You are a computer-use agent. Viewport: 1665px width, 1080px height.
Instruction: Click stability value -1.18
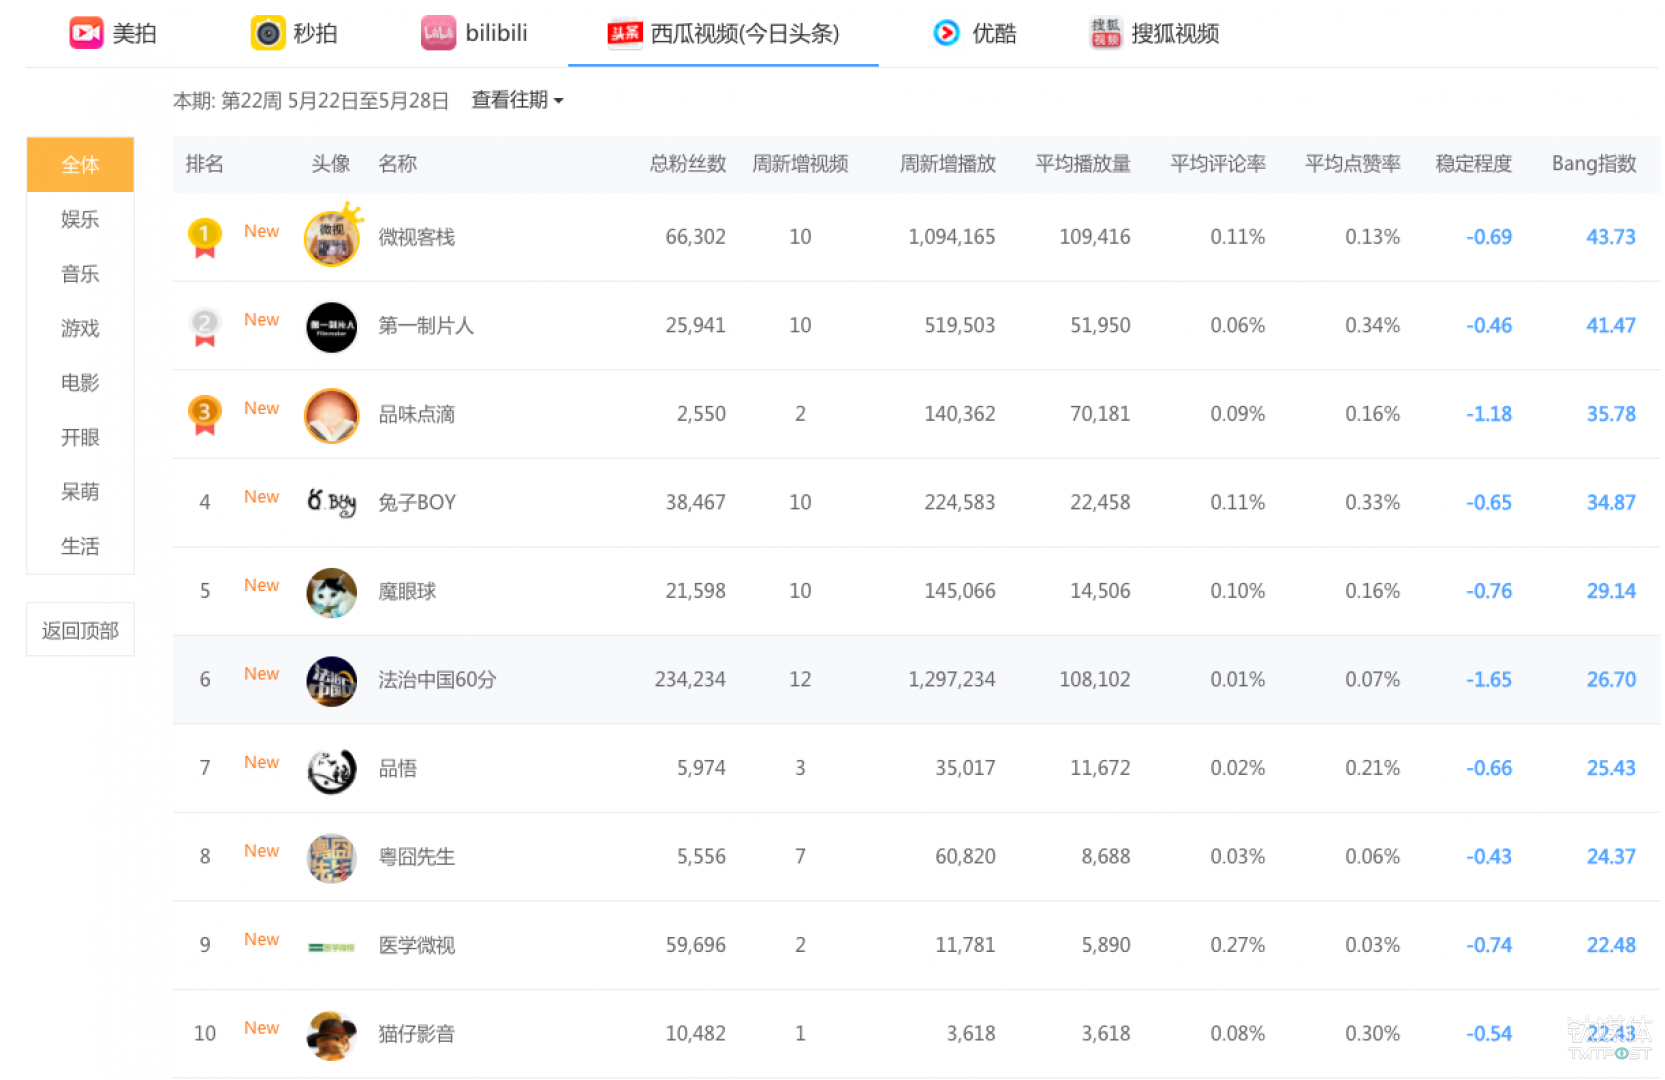pos(1489,414)
